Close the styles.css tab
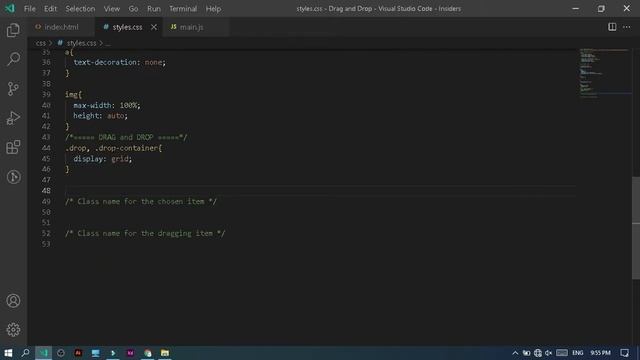This screenshot has width=640, height=360. pyautogui.click(x=154, y=27)
